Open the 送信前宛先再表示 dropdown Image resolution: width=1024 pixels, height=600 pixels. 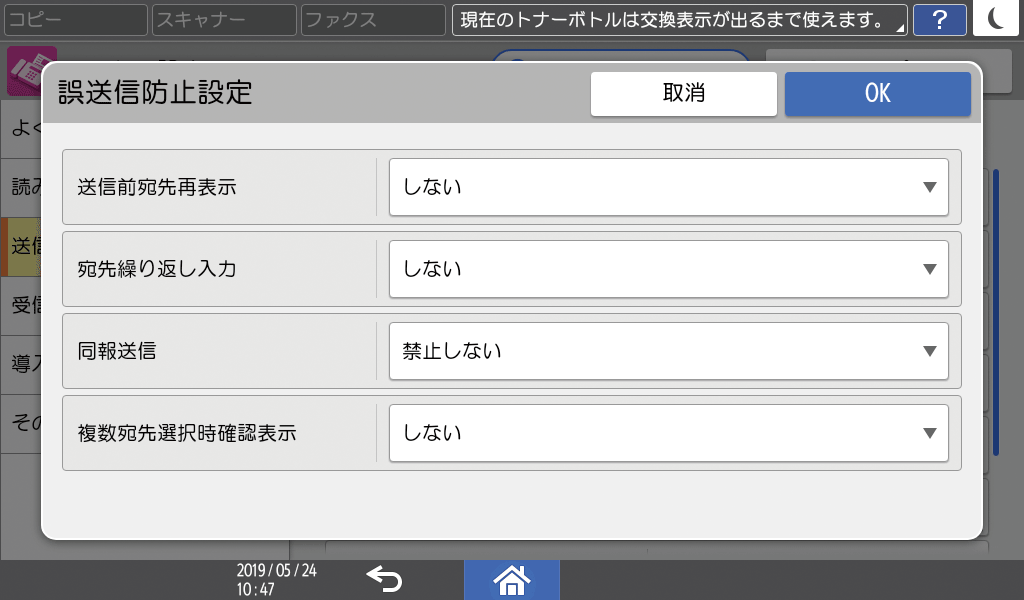tap(666, 187)
